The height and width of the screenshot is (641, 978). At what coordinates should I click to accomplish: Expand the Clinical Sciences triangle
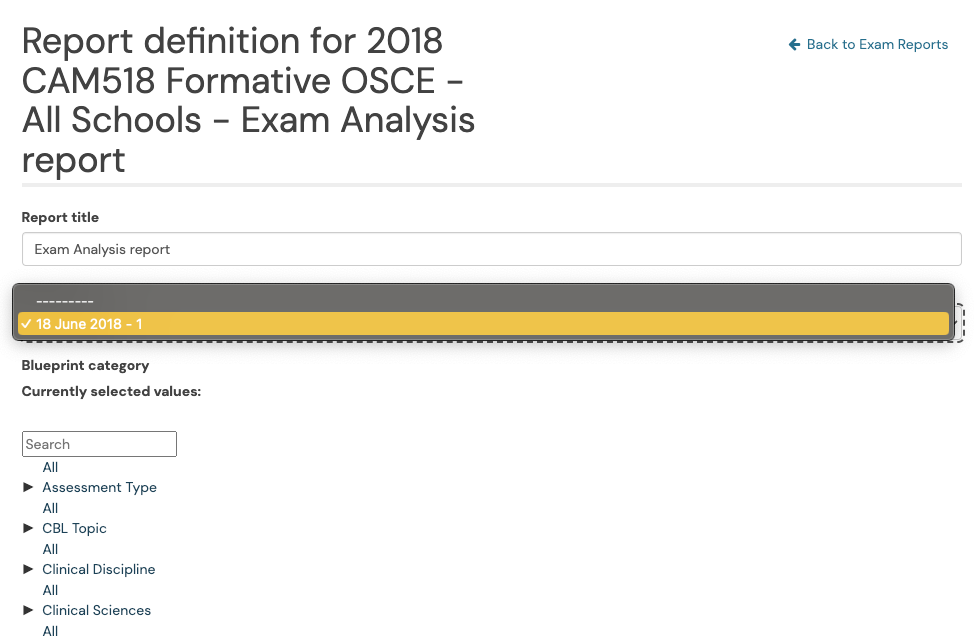click(x=28, y=610)
